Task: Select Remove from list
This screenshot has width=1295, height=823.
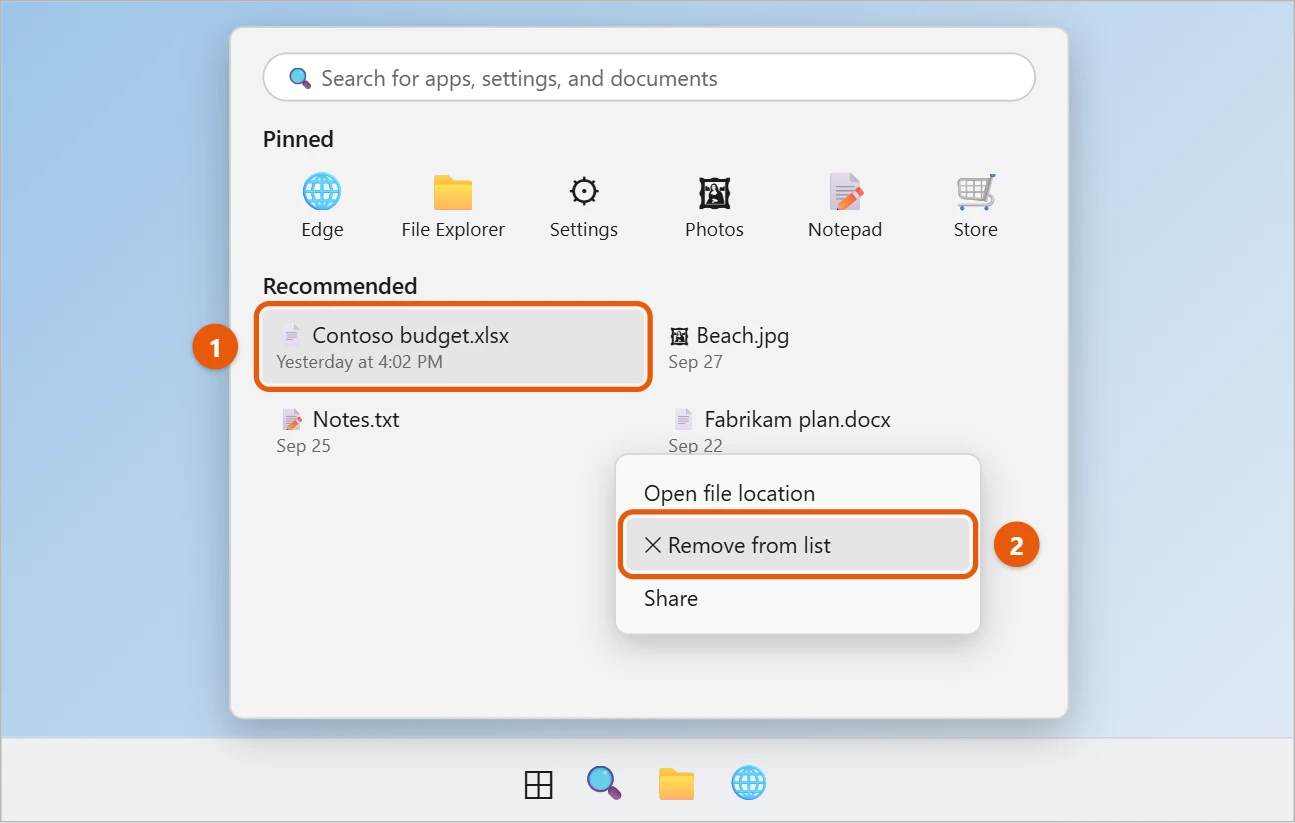Action: pyautogui.click(x=798, y=545)
